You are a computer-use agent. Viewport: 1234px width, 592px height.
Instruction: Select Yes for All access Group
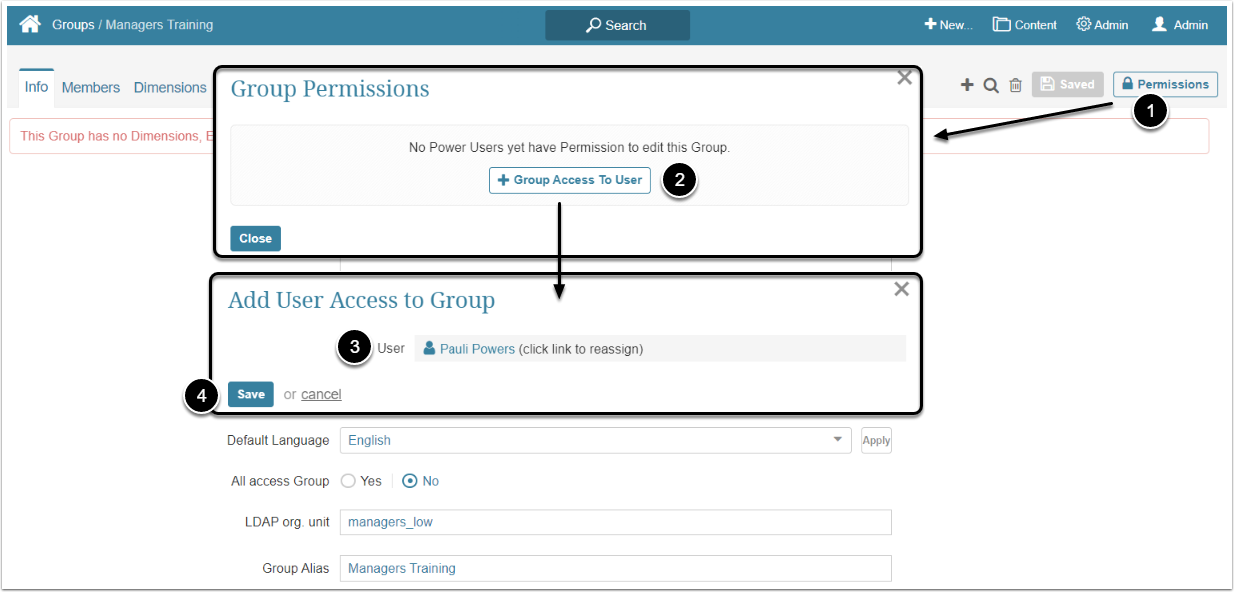tap(349, 481)
